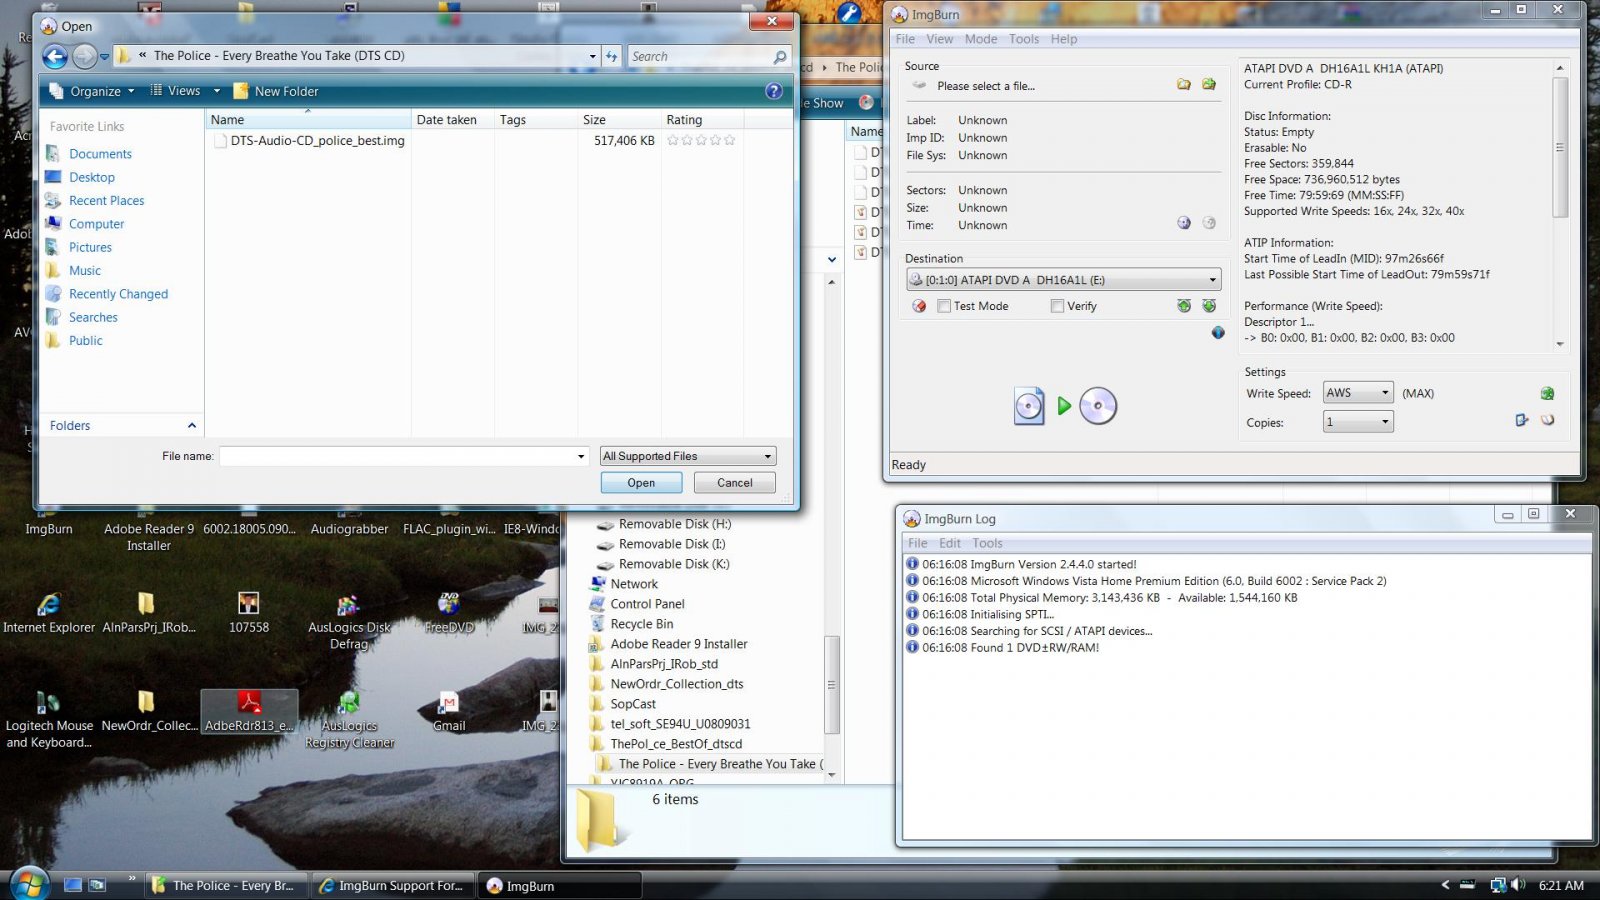Enable Test Mode checkbox
Image resolution: width=1600 pixels, height=900 pixels.
943,306
